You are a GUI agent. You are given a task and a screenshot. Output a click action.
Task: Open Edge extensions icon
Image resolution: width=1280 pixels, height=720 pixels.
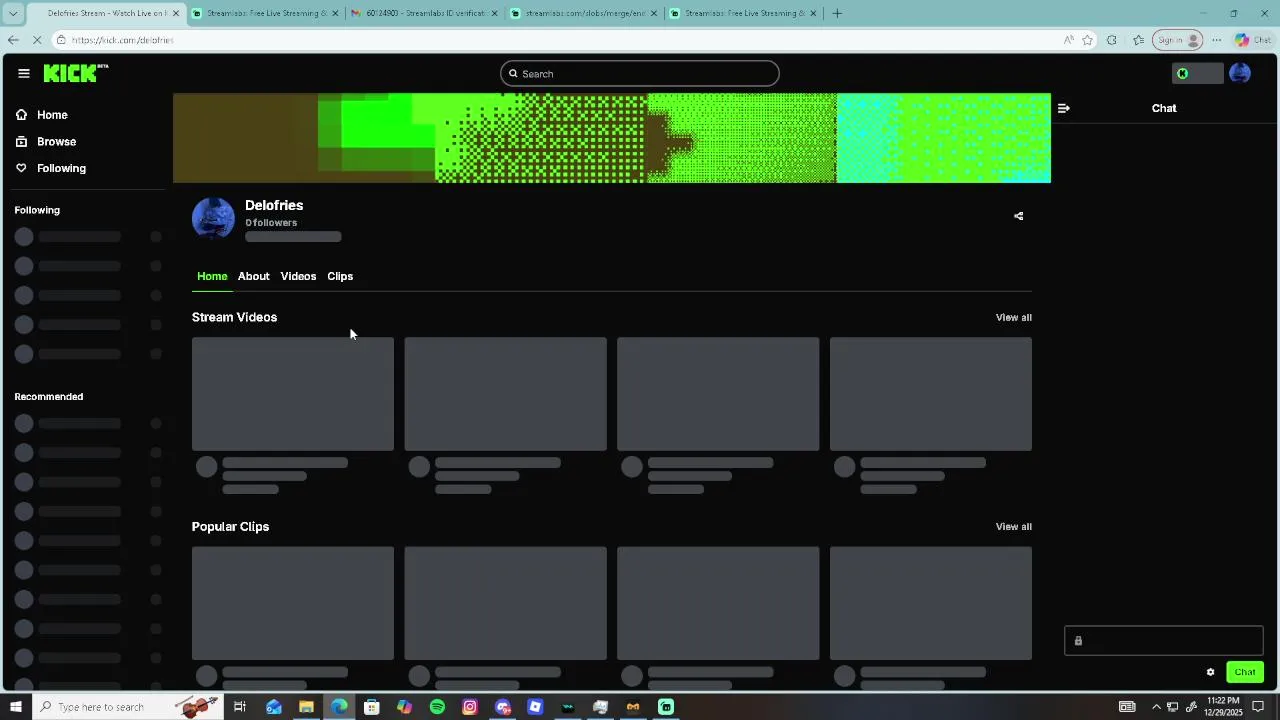pyautogui.click(x=1112, y=40)
